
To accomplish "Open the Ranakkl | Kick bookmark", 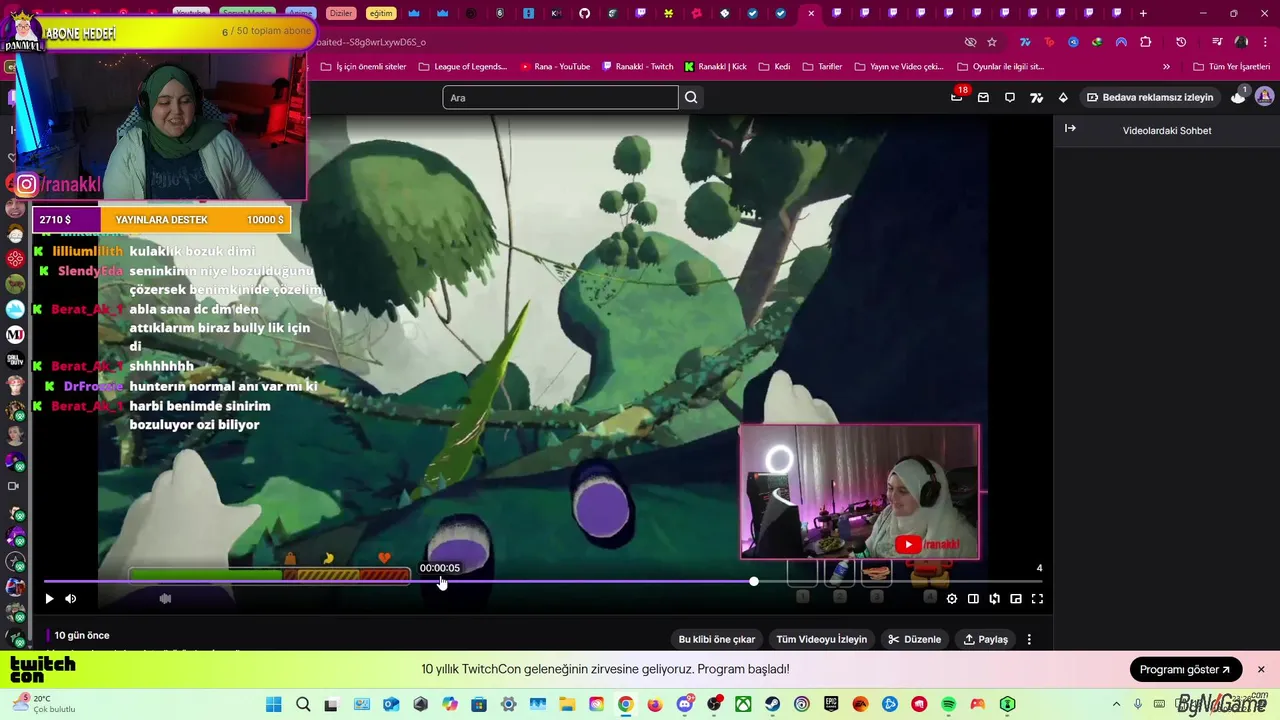I will pos(716,67).
